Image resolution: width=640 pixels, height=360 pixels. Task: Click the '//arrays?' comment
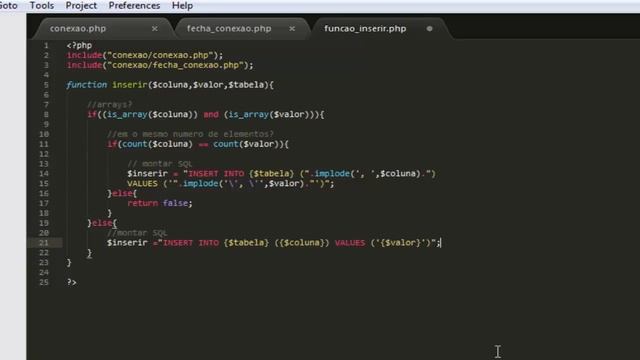coord(109,104)
